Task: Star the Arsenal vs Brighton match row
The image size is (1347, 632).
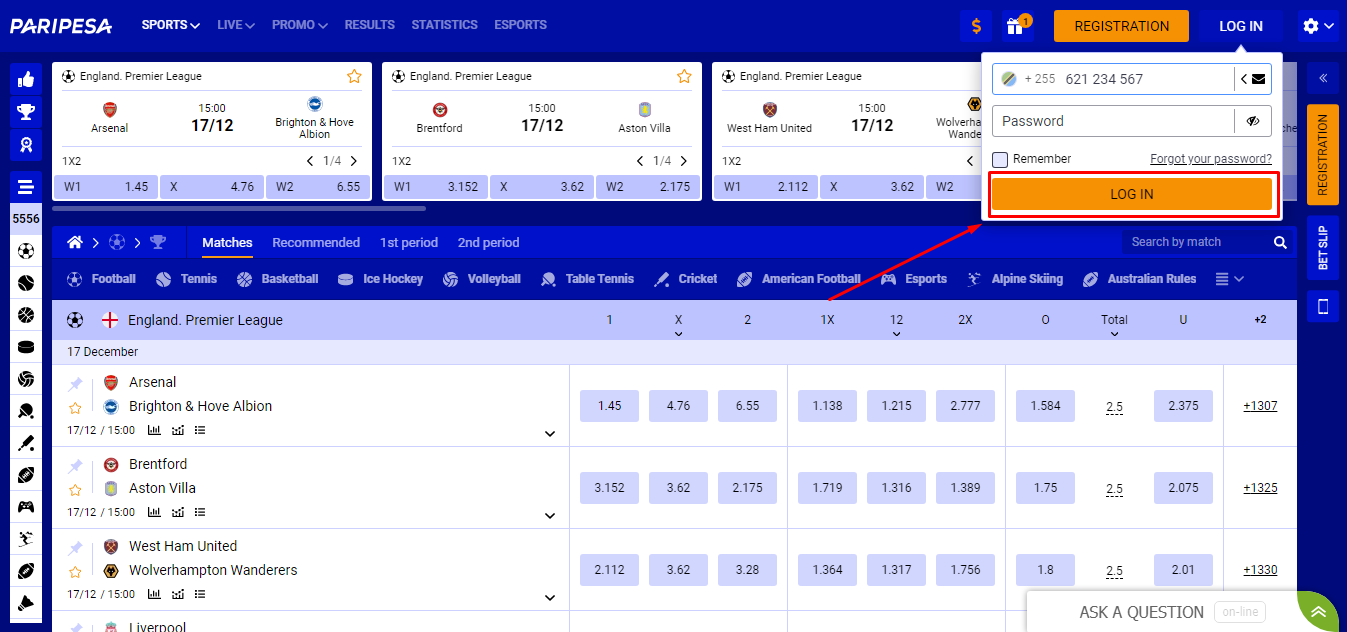Action: pyautogui.click(x=75, y=408)
